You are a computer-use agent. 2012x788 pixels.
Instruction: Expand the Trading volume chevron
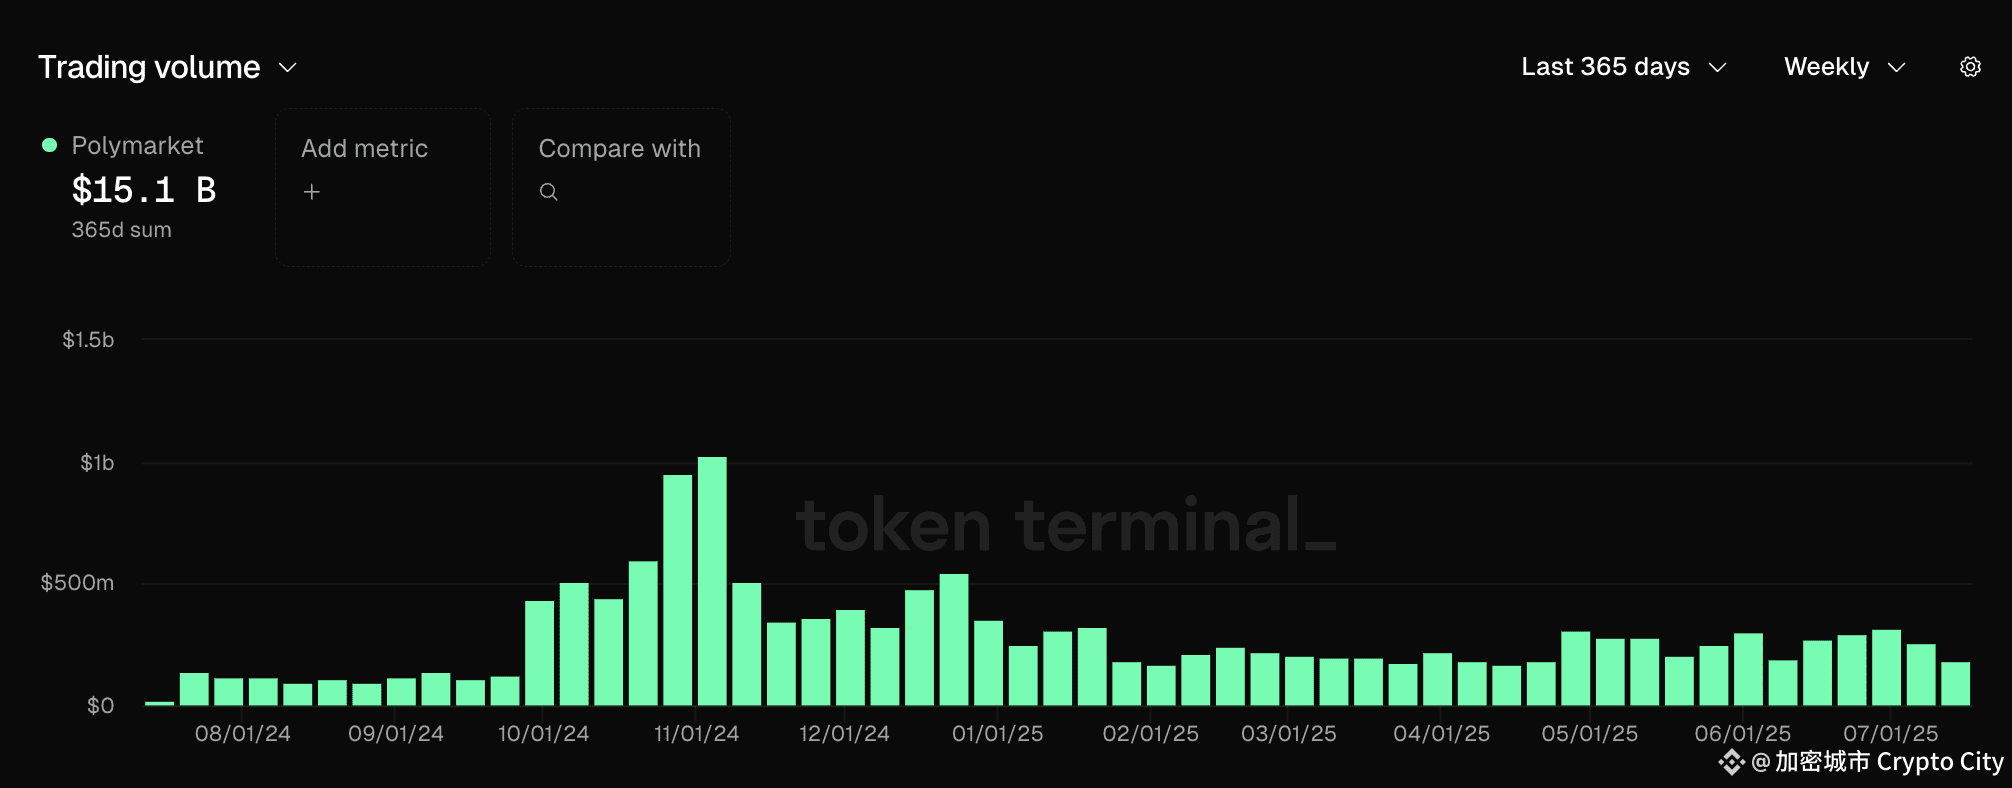288,67
